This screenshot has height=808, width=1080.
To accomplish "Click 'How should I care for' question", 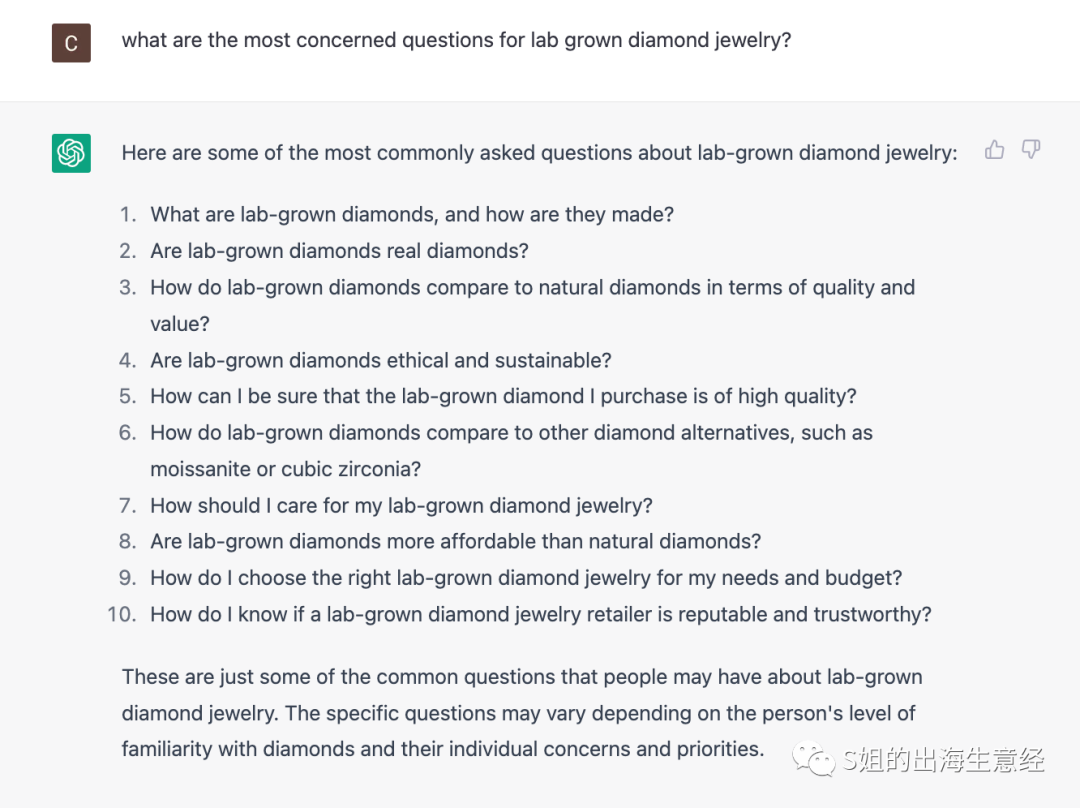I will pyautogui.click(x=401, y=505).
